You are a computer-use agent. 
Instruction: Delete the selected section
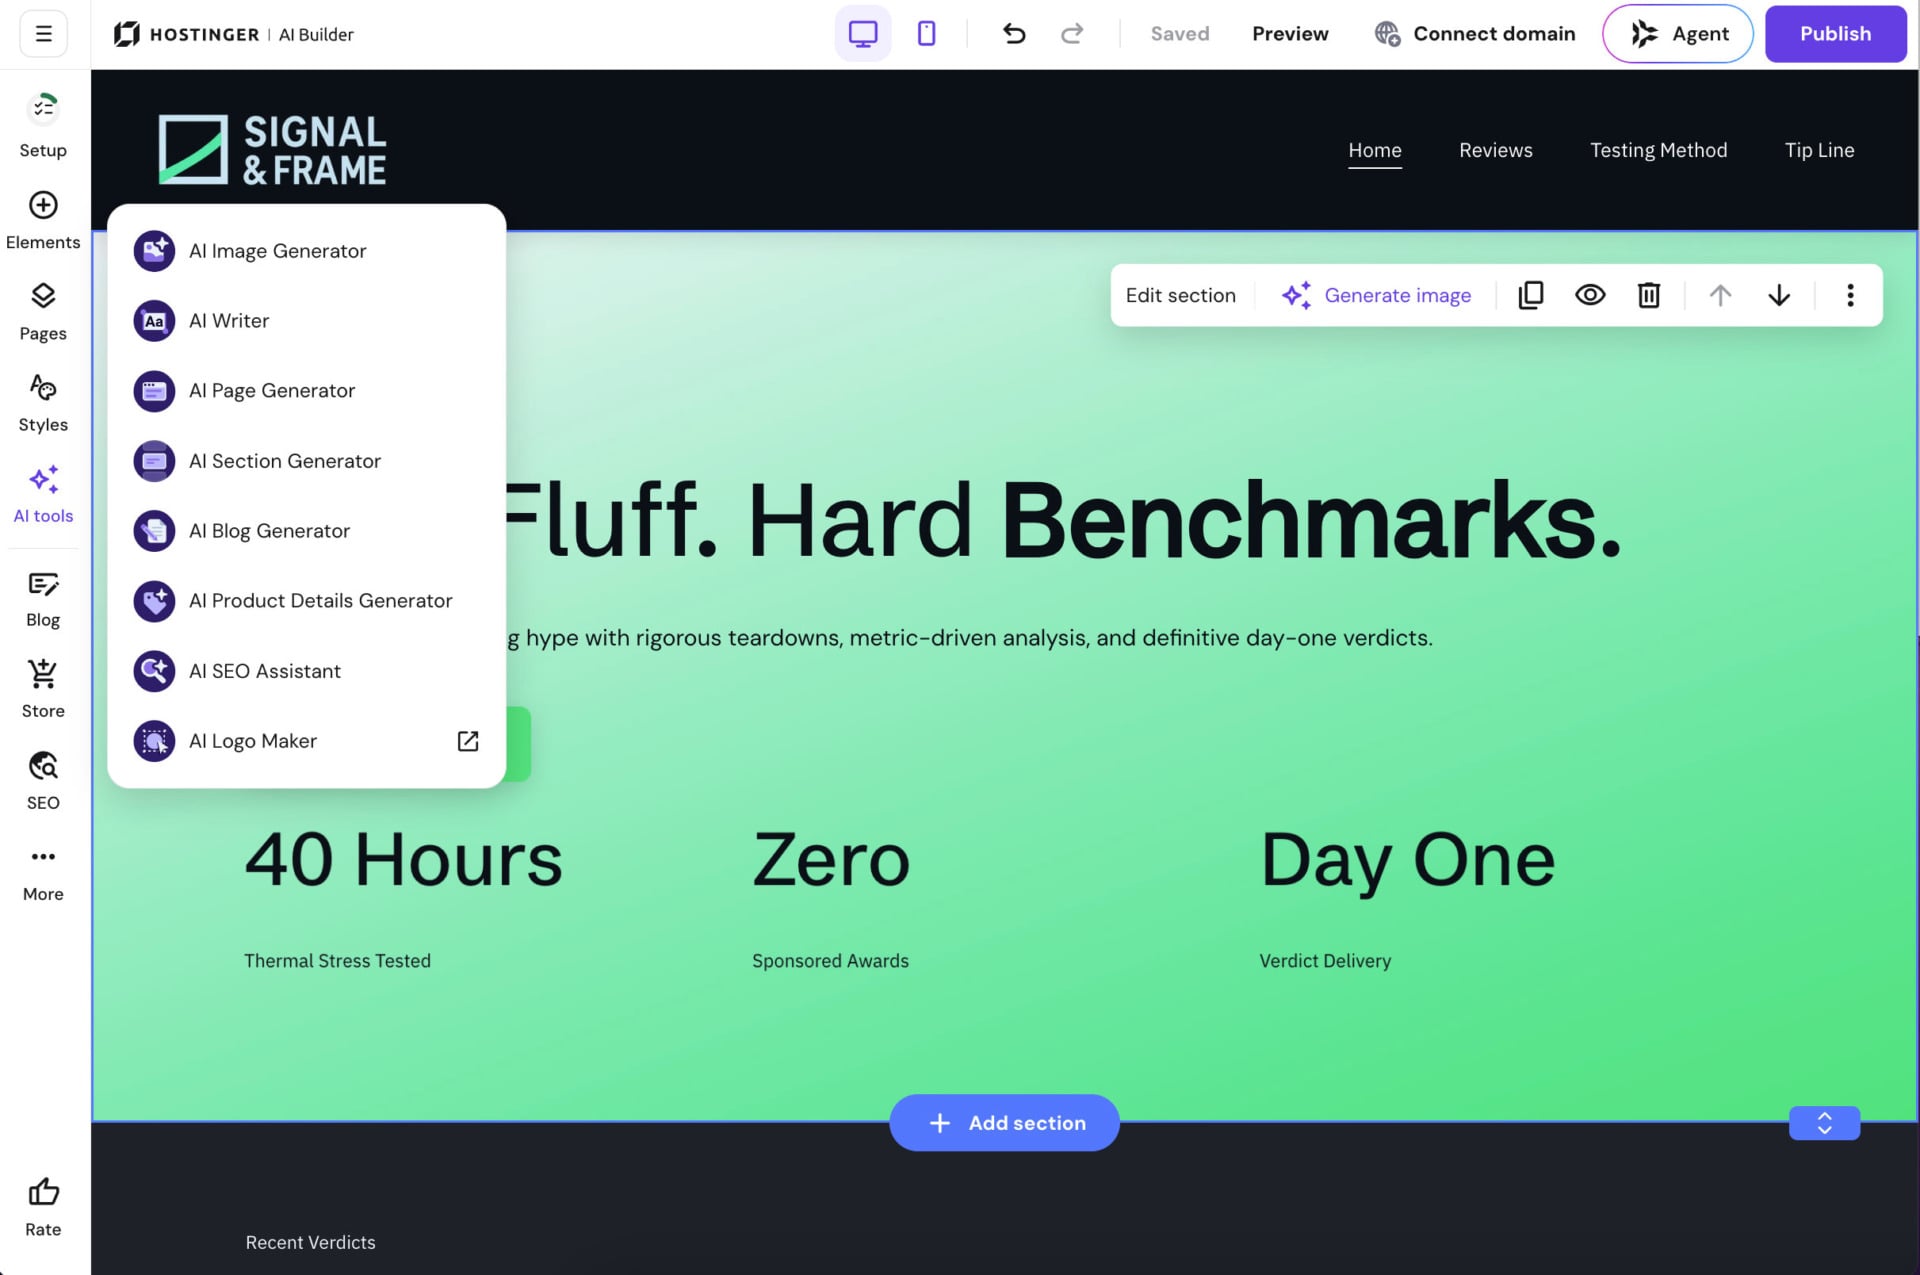[x=1649, y=295]
